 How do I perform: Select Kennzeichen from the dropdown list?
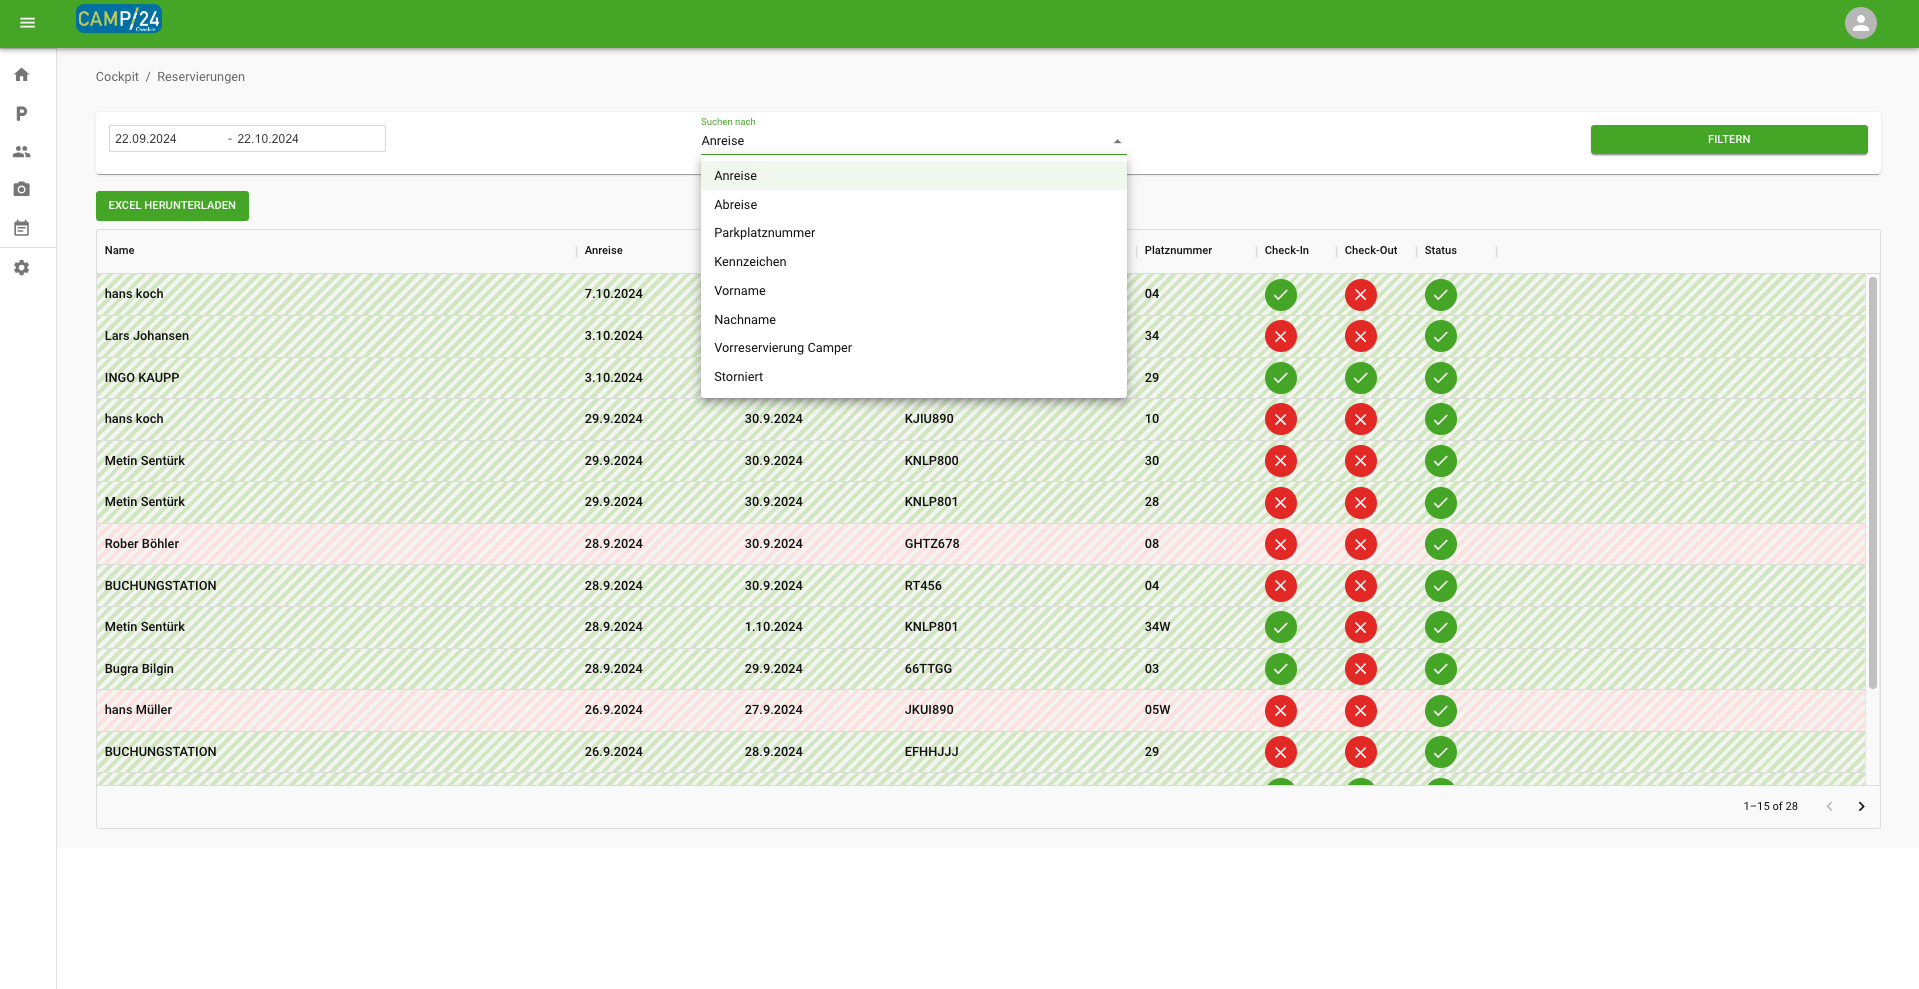pyautogui.click(x=750, y=262)
